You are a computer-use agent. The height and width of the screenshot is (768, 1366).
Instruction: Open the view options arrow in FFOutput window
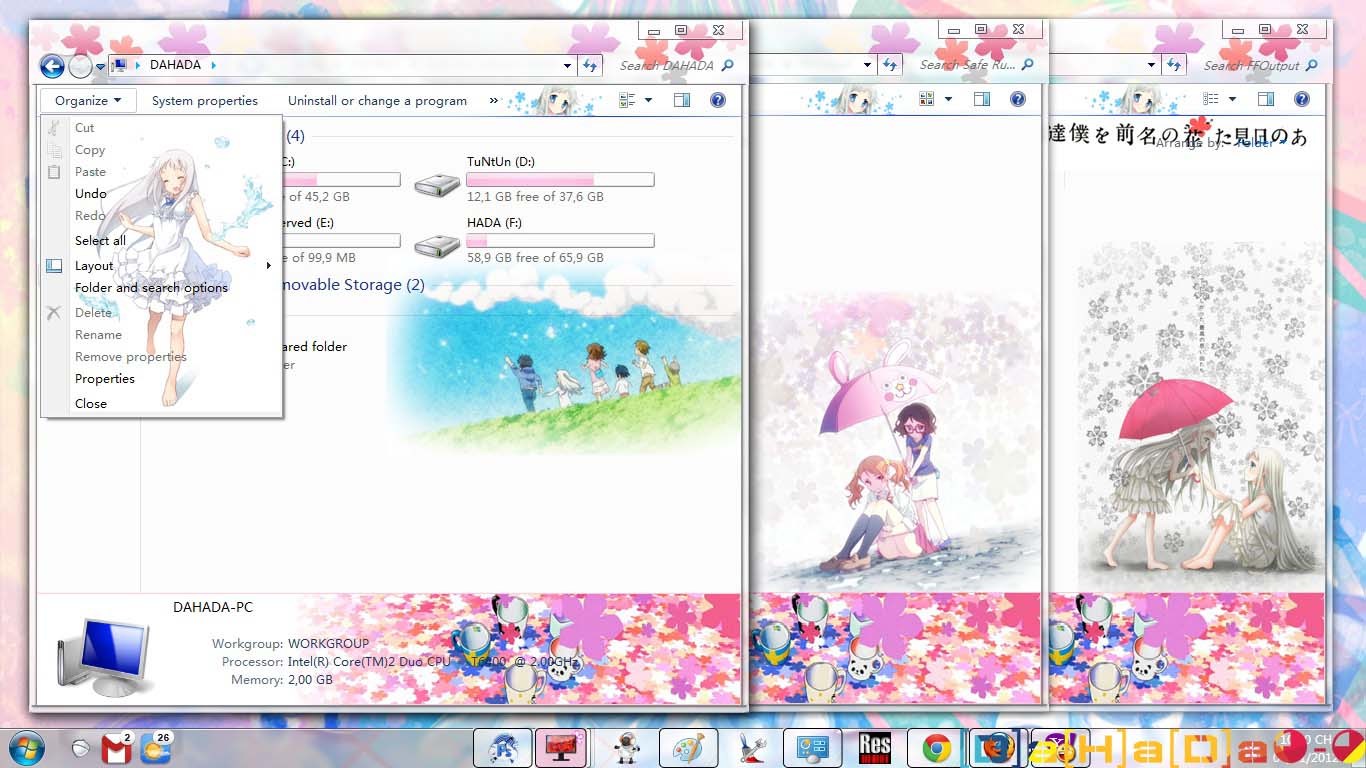point(1232,100)
